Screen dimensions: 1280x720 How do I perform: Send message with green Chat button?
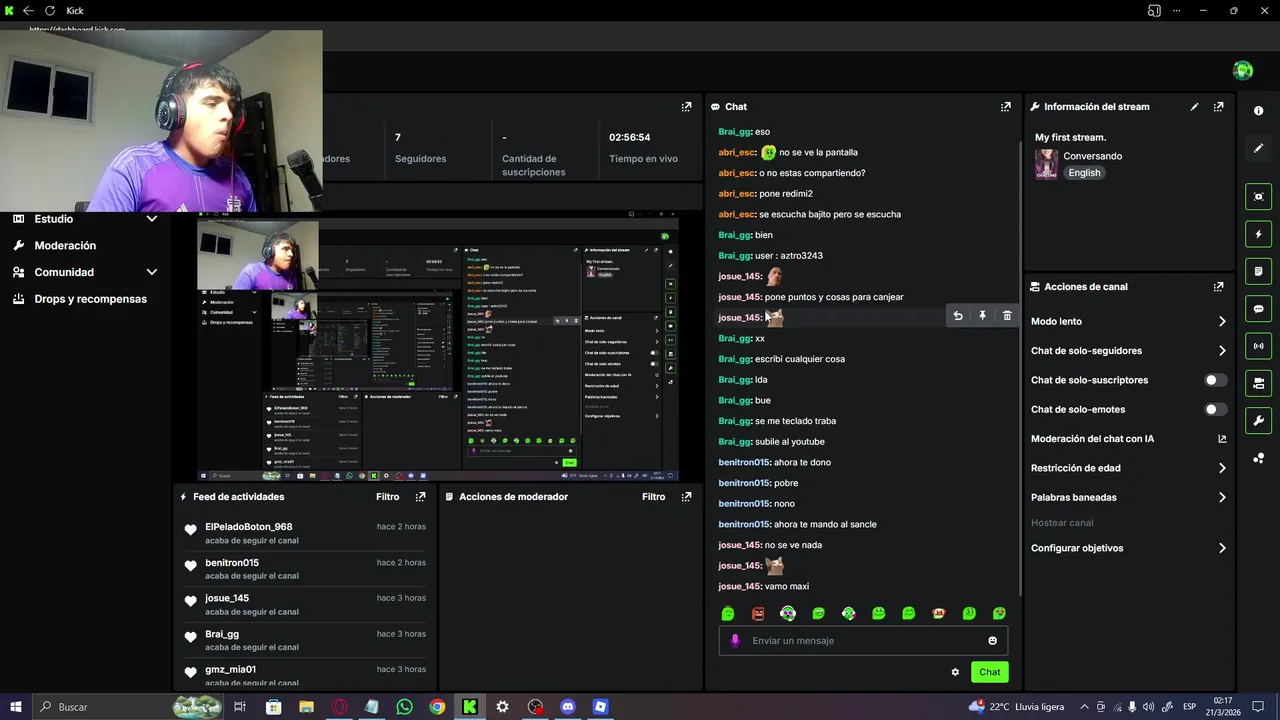coord(989,672)
